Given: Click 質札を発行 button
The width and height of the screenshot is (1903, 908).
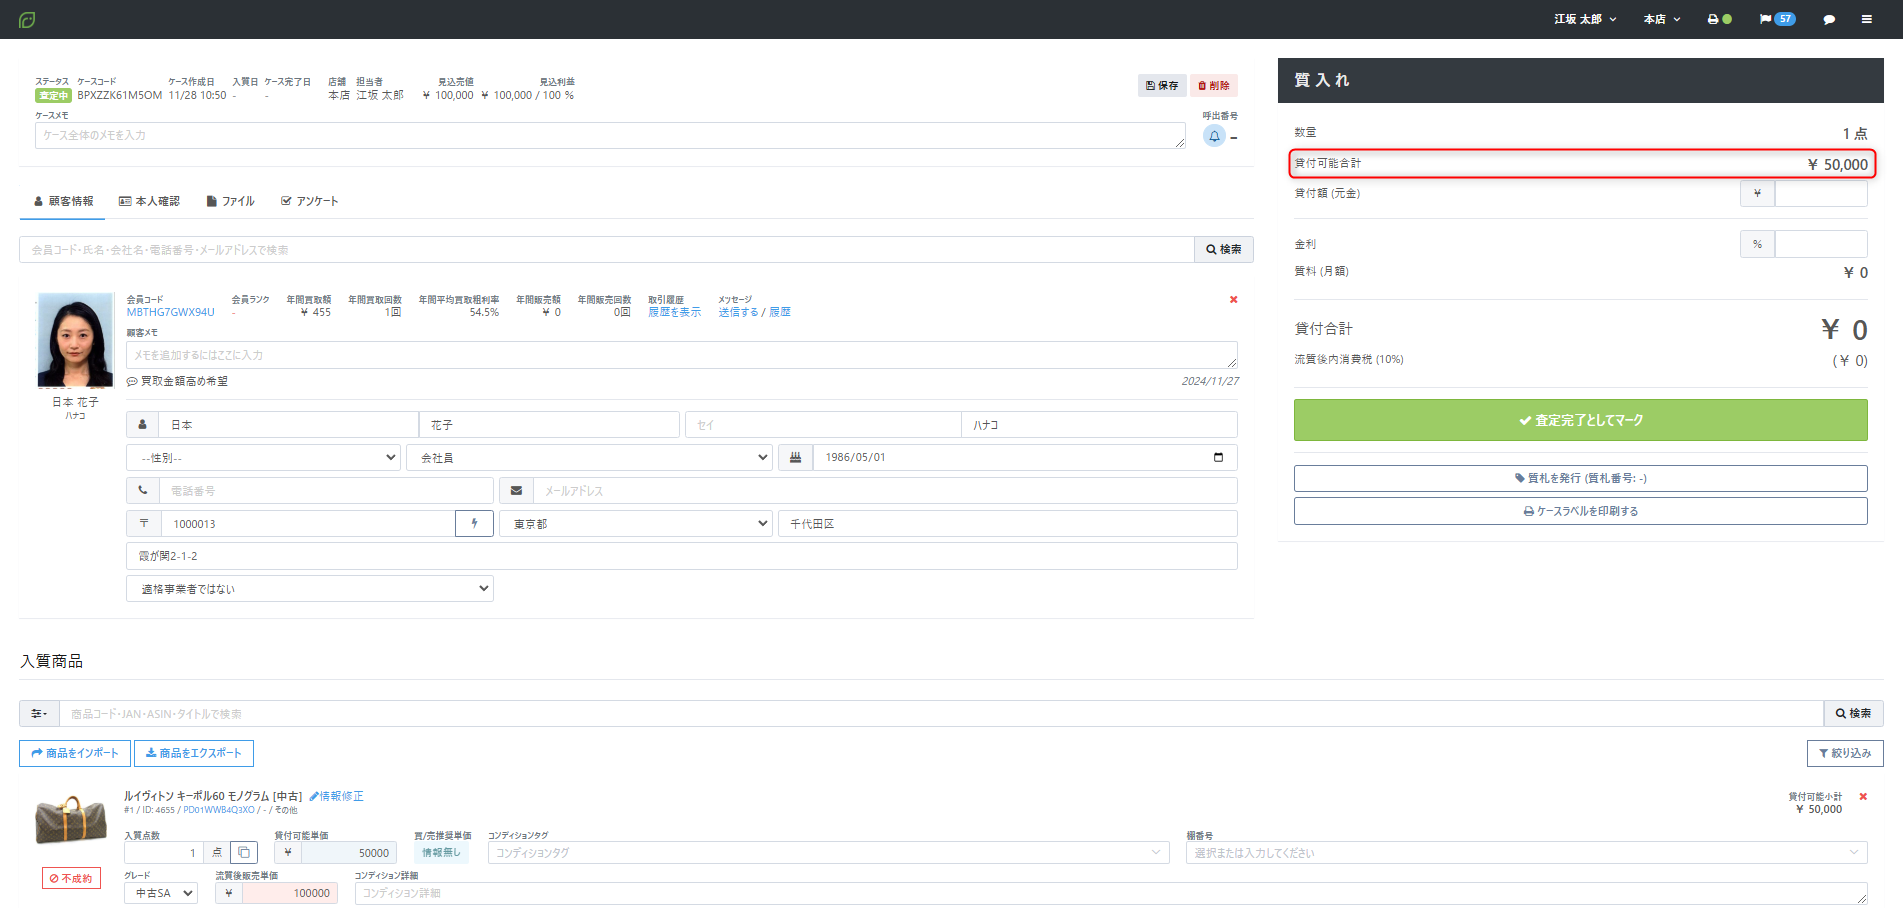Looking at the screenshot, I should (1580, 478).
